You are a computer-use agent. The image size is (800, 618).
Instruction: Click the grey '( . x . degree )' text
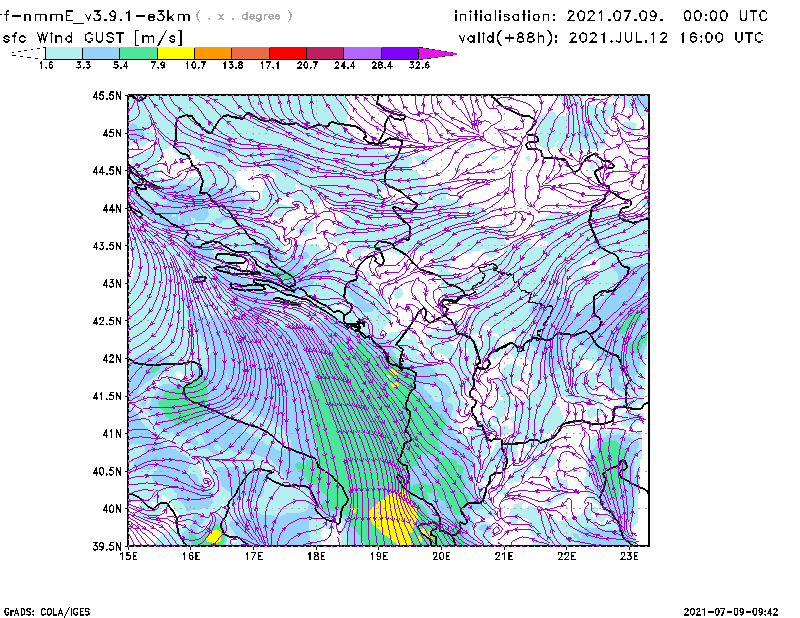[244, 16]
